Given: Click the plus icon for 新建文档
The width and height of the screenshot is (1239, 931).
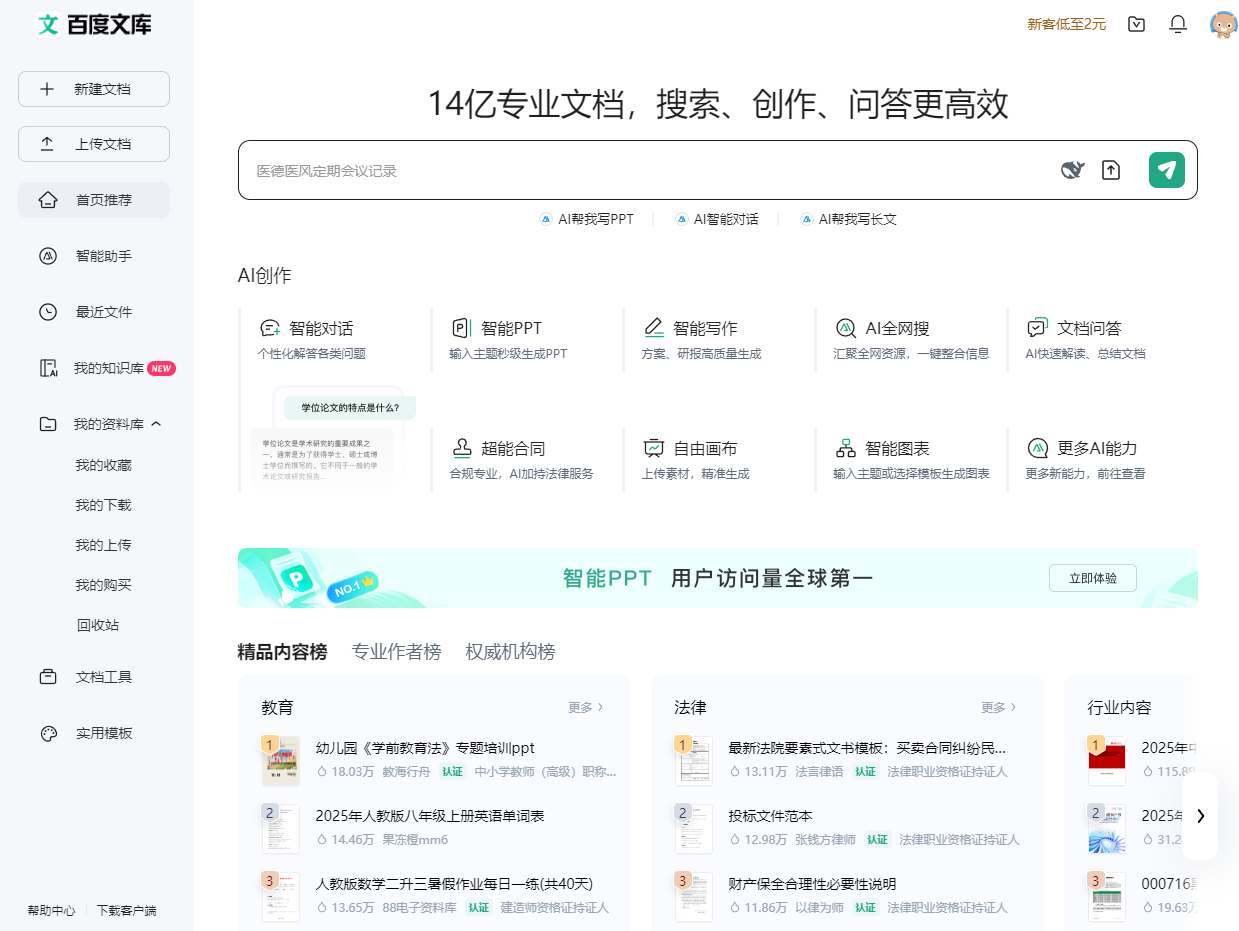Looking at the screenshot, I should pos(47,89).
